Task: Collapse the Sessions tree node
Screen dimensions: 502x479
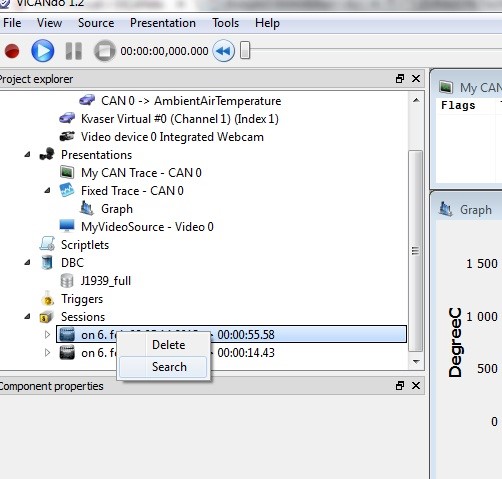Action: pyautogui.click(x=28, y=316)
